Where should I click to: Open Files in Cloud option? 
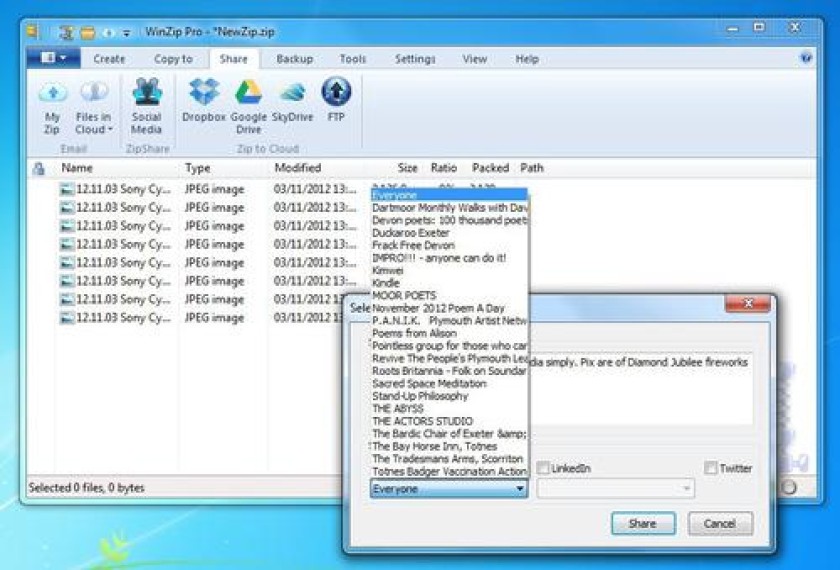click(94, 108)
